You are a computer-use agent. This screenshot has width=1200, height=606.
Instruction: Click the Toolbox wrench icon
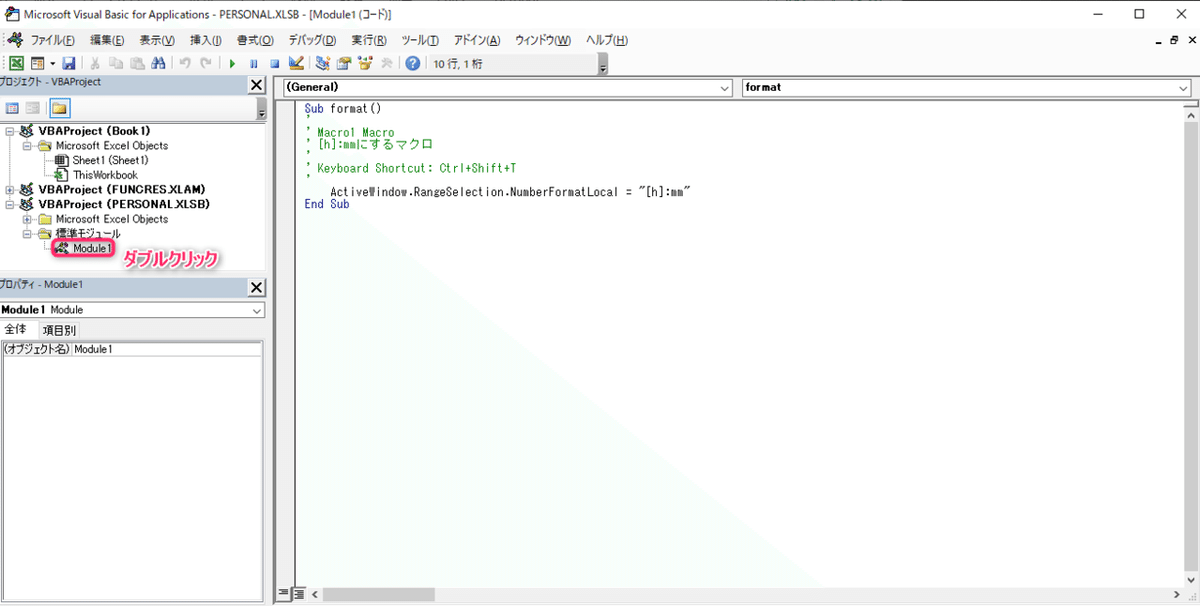tap(385, 63)
